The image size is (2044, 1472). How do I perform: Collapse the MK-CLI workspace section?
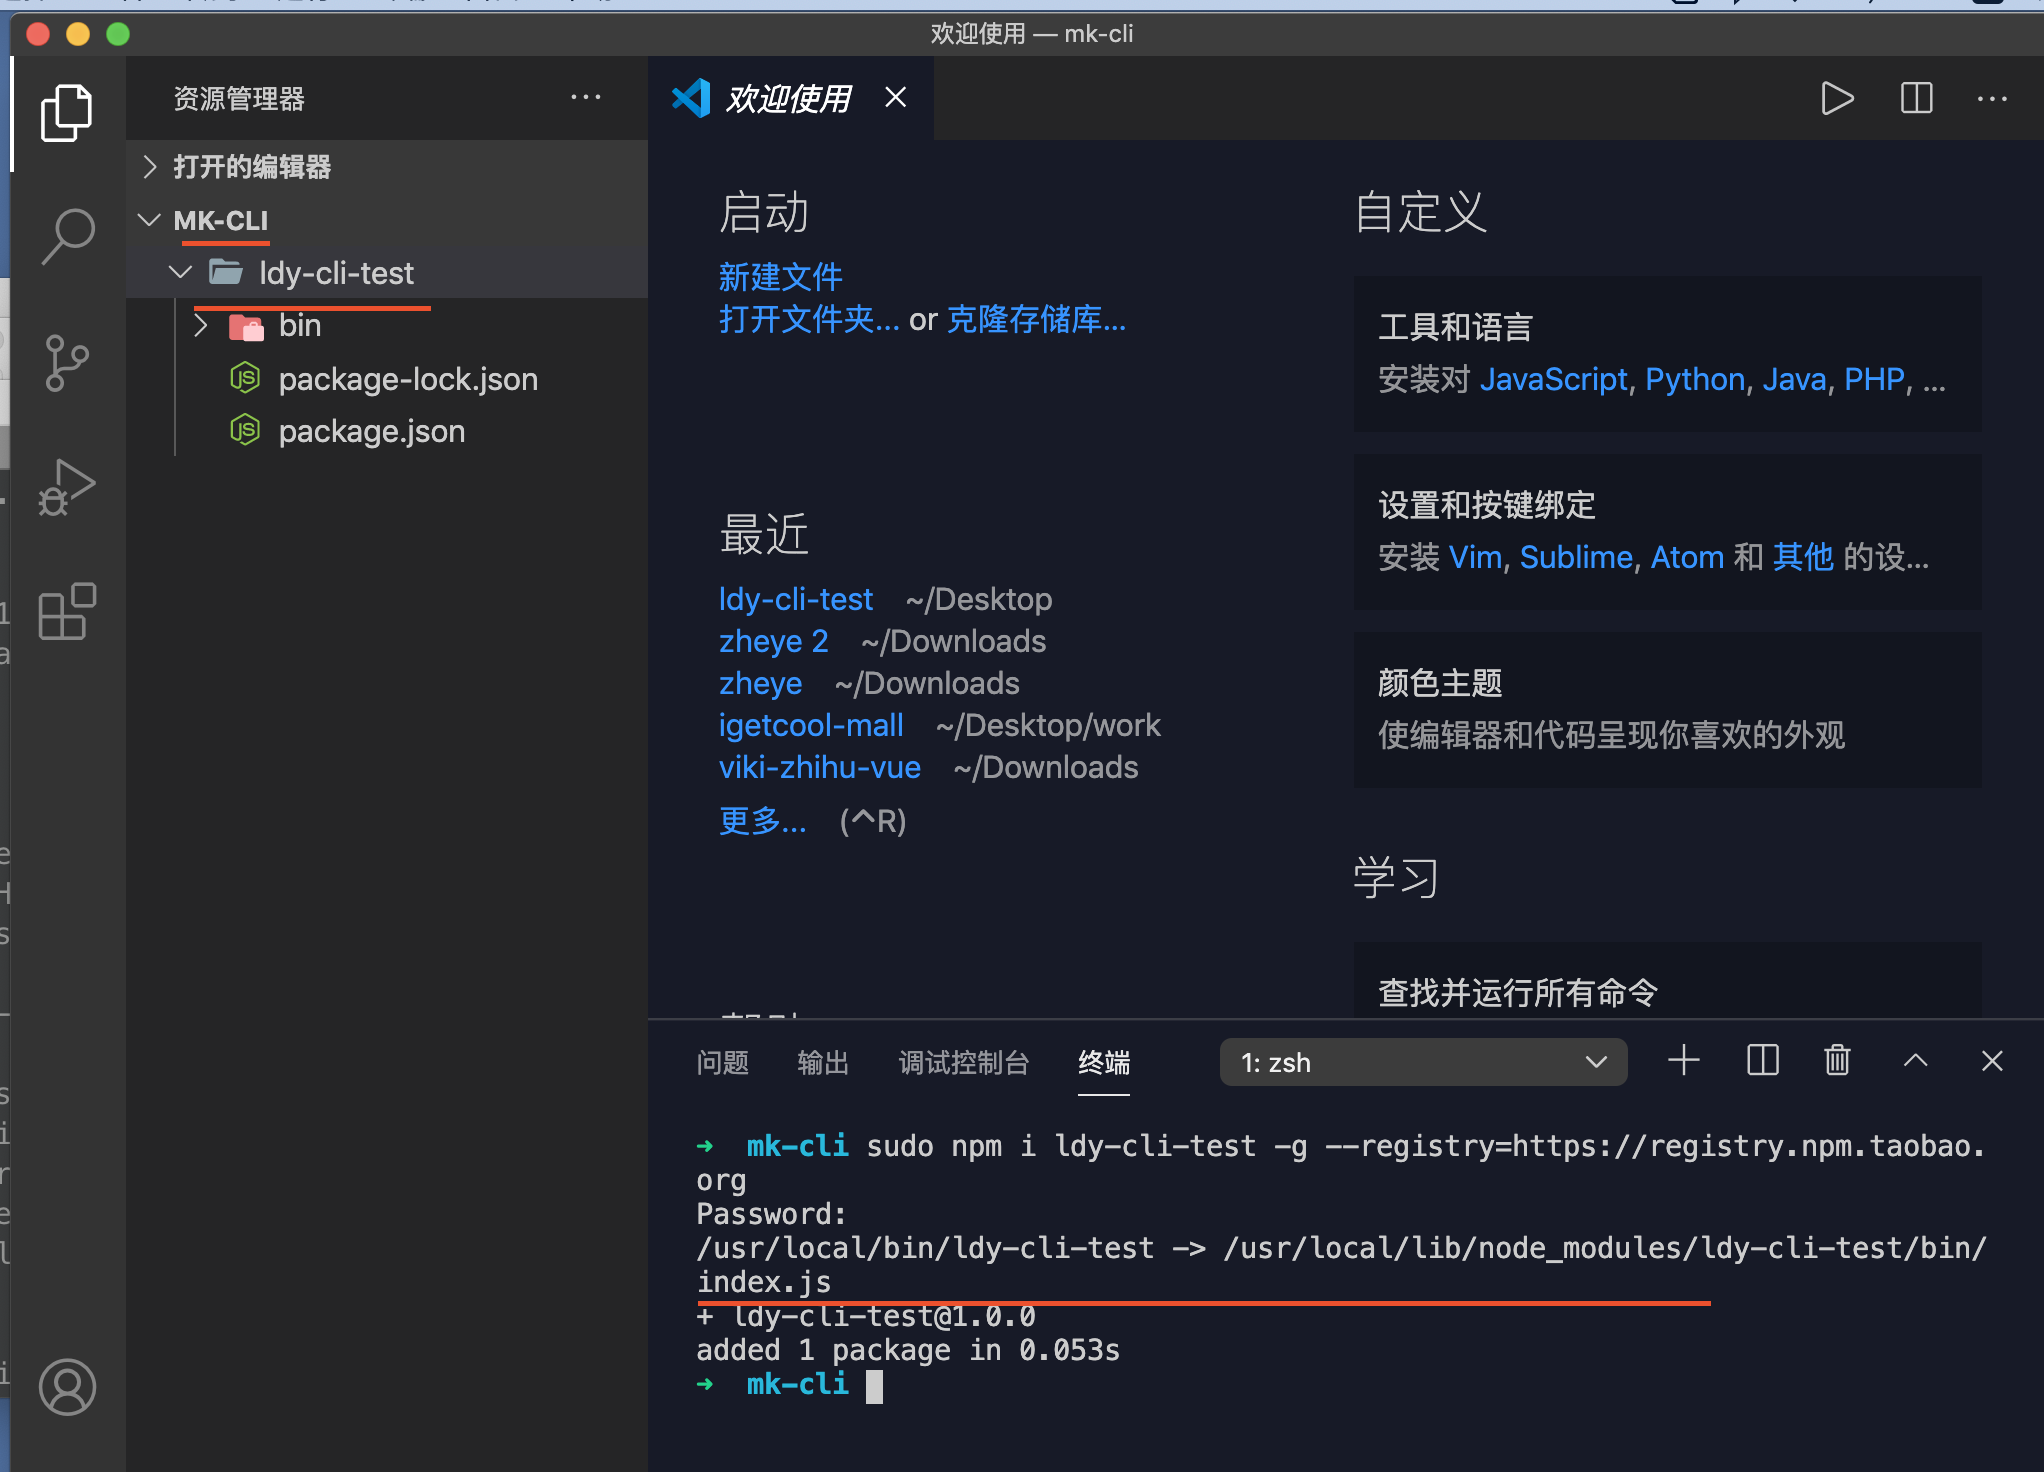(150, 220)
